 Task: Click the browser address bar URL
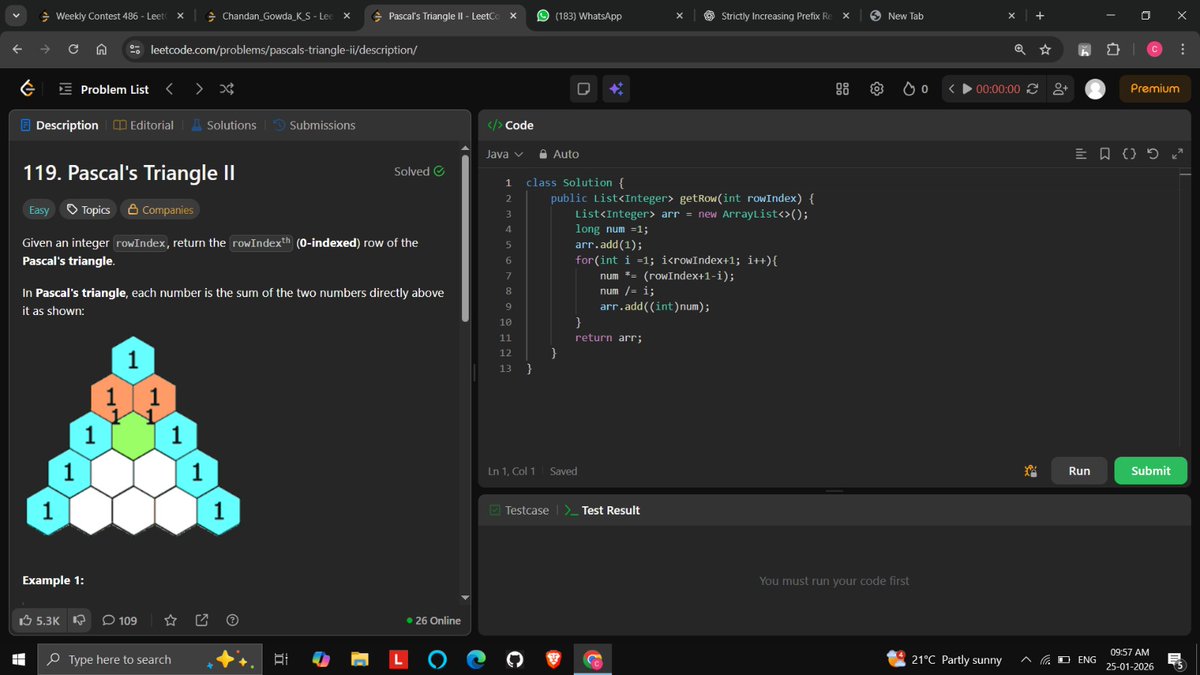284,49
